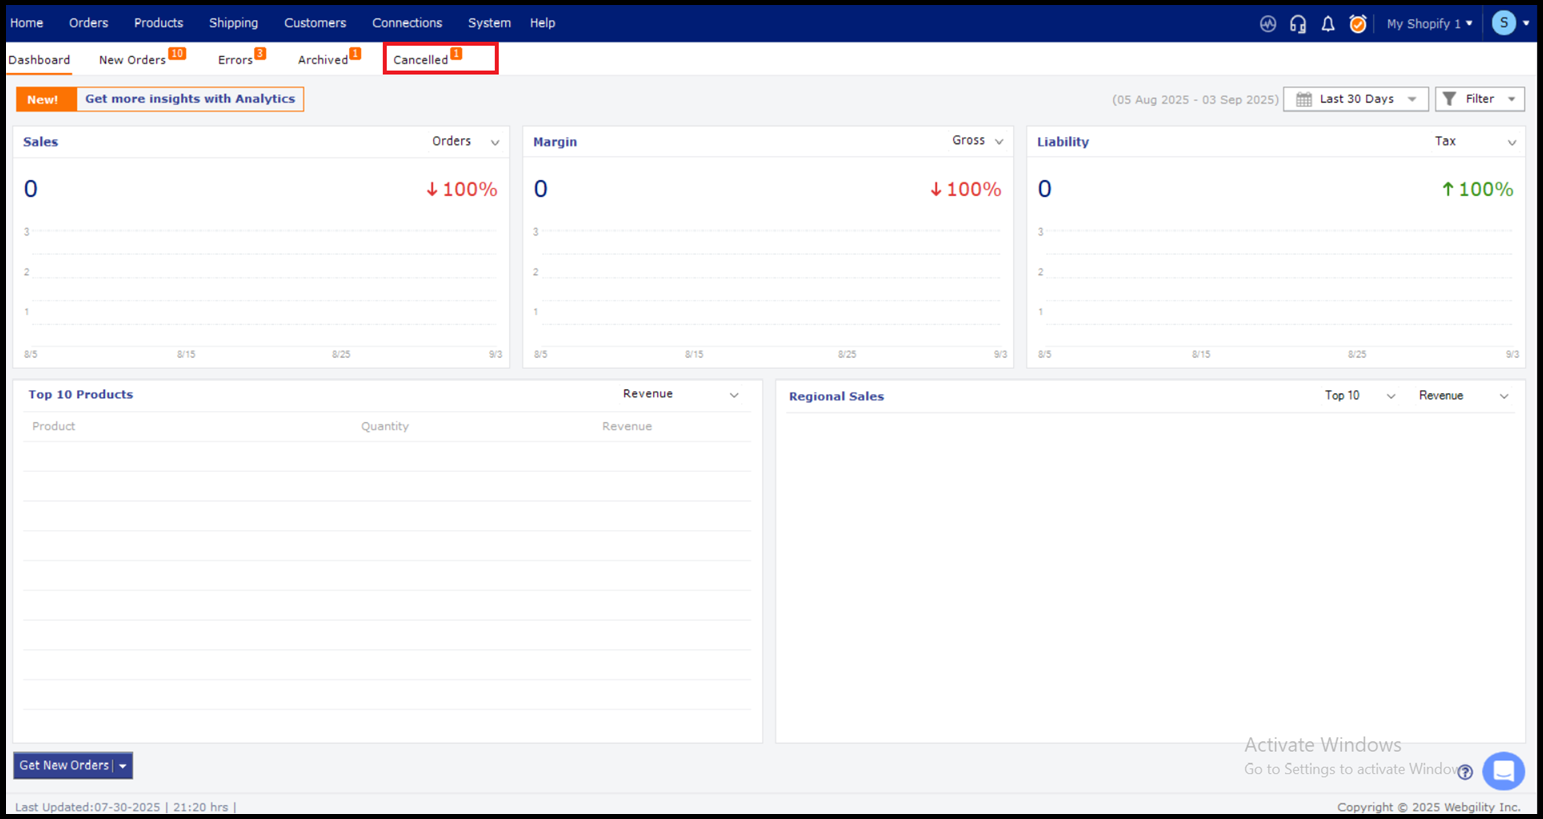1543x819 pixels.
Task: Open the chat bubble widget
Action: click(1503, 771)
